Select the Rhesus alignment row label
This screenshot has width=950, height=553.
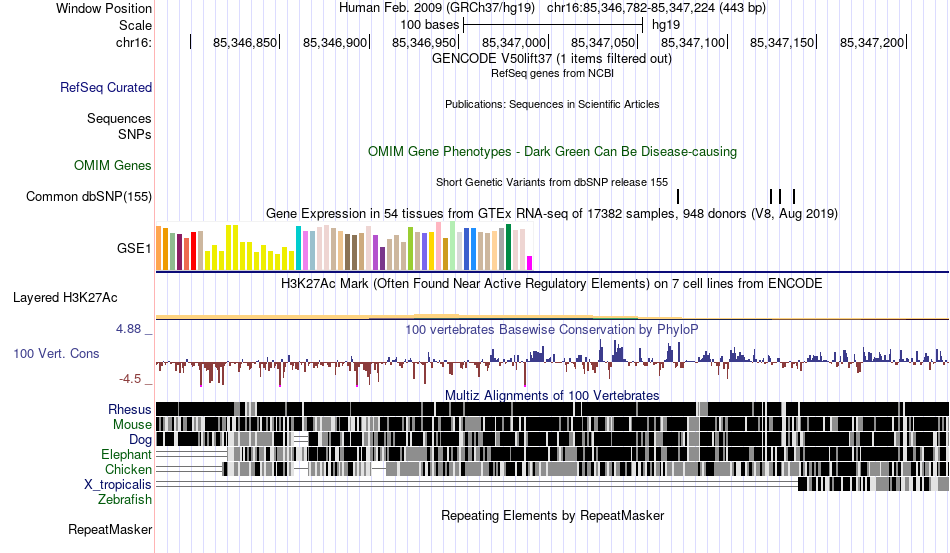click(x=130, y=409)
